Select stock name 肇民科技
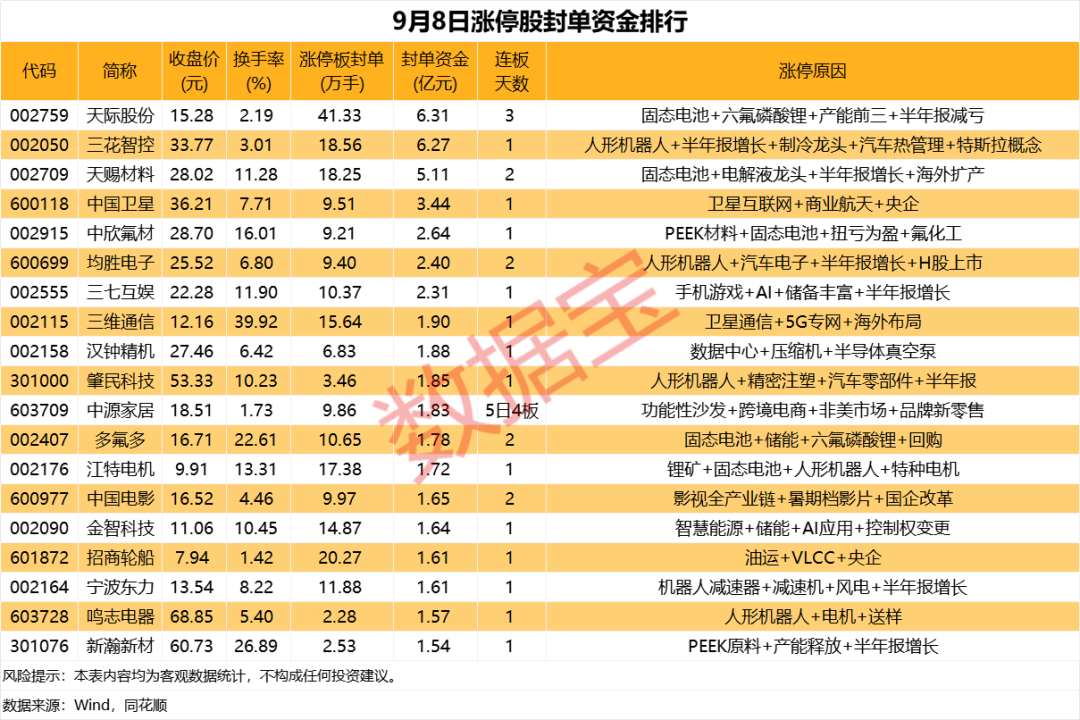Image resolution: width=1080 pixels, height=720 pixels. 120,380
